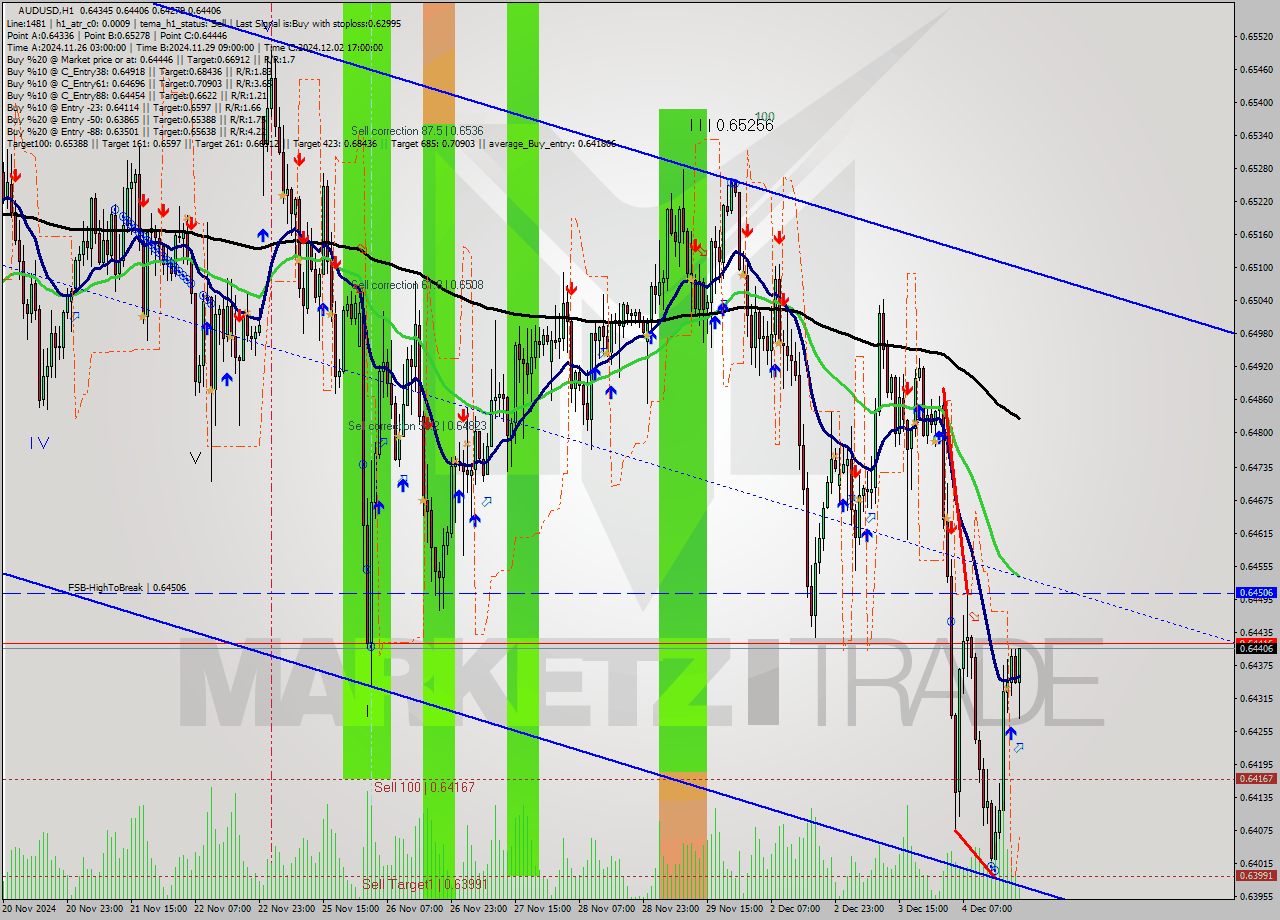Click 0.64800 on the price scale

1256,432
